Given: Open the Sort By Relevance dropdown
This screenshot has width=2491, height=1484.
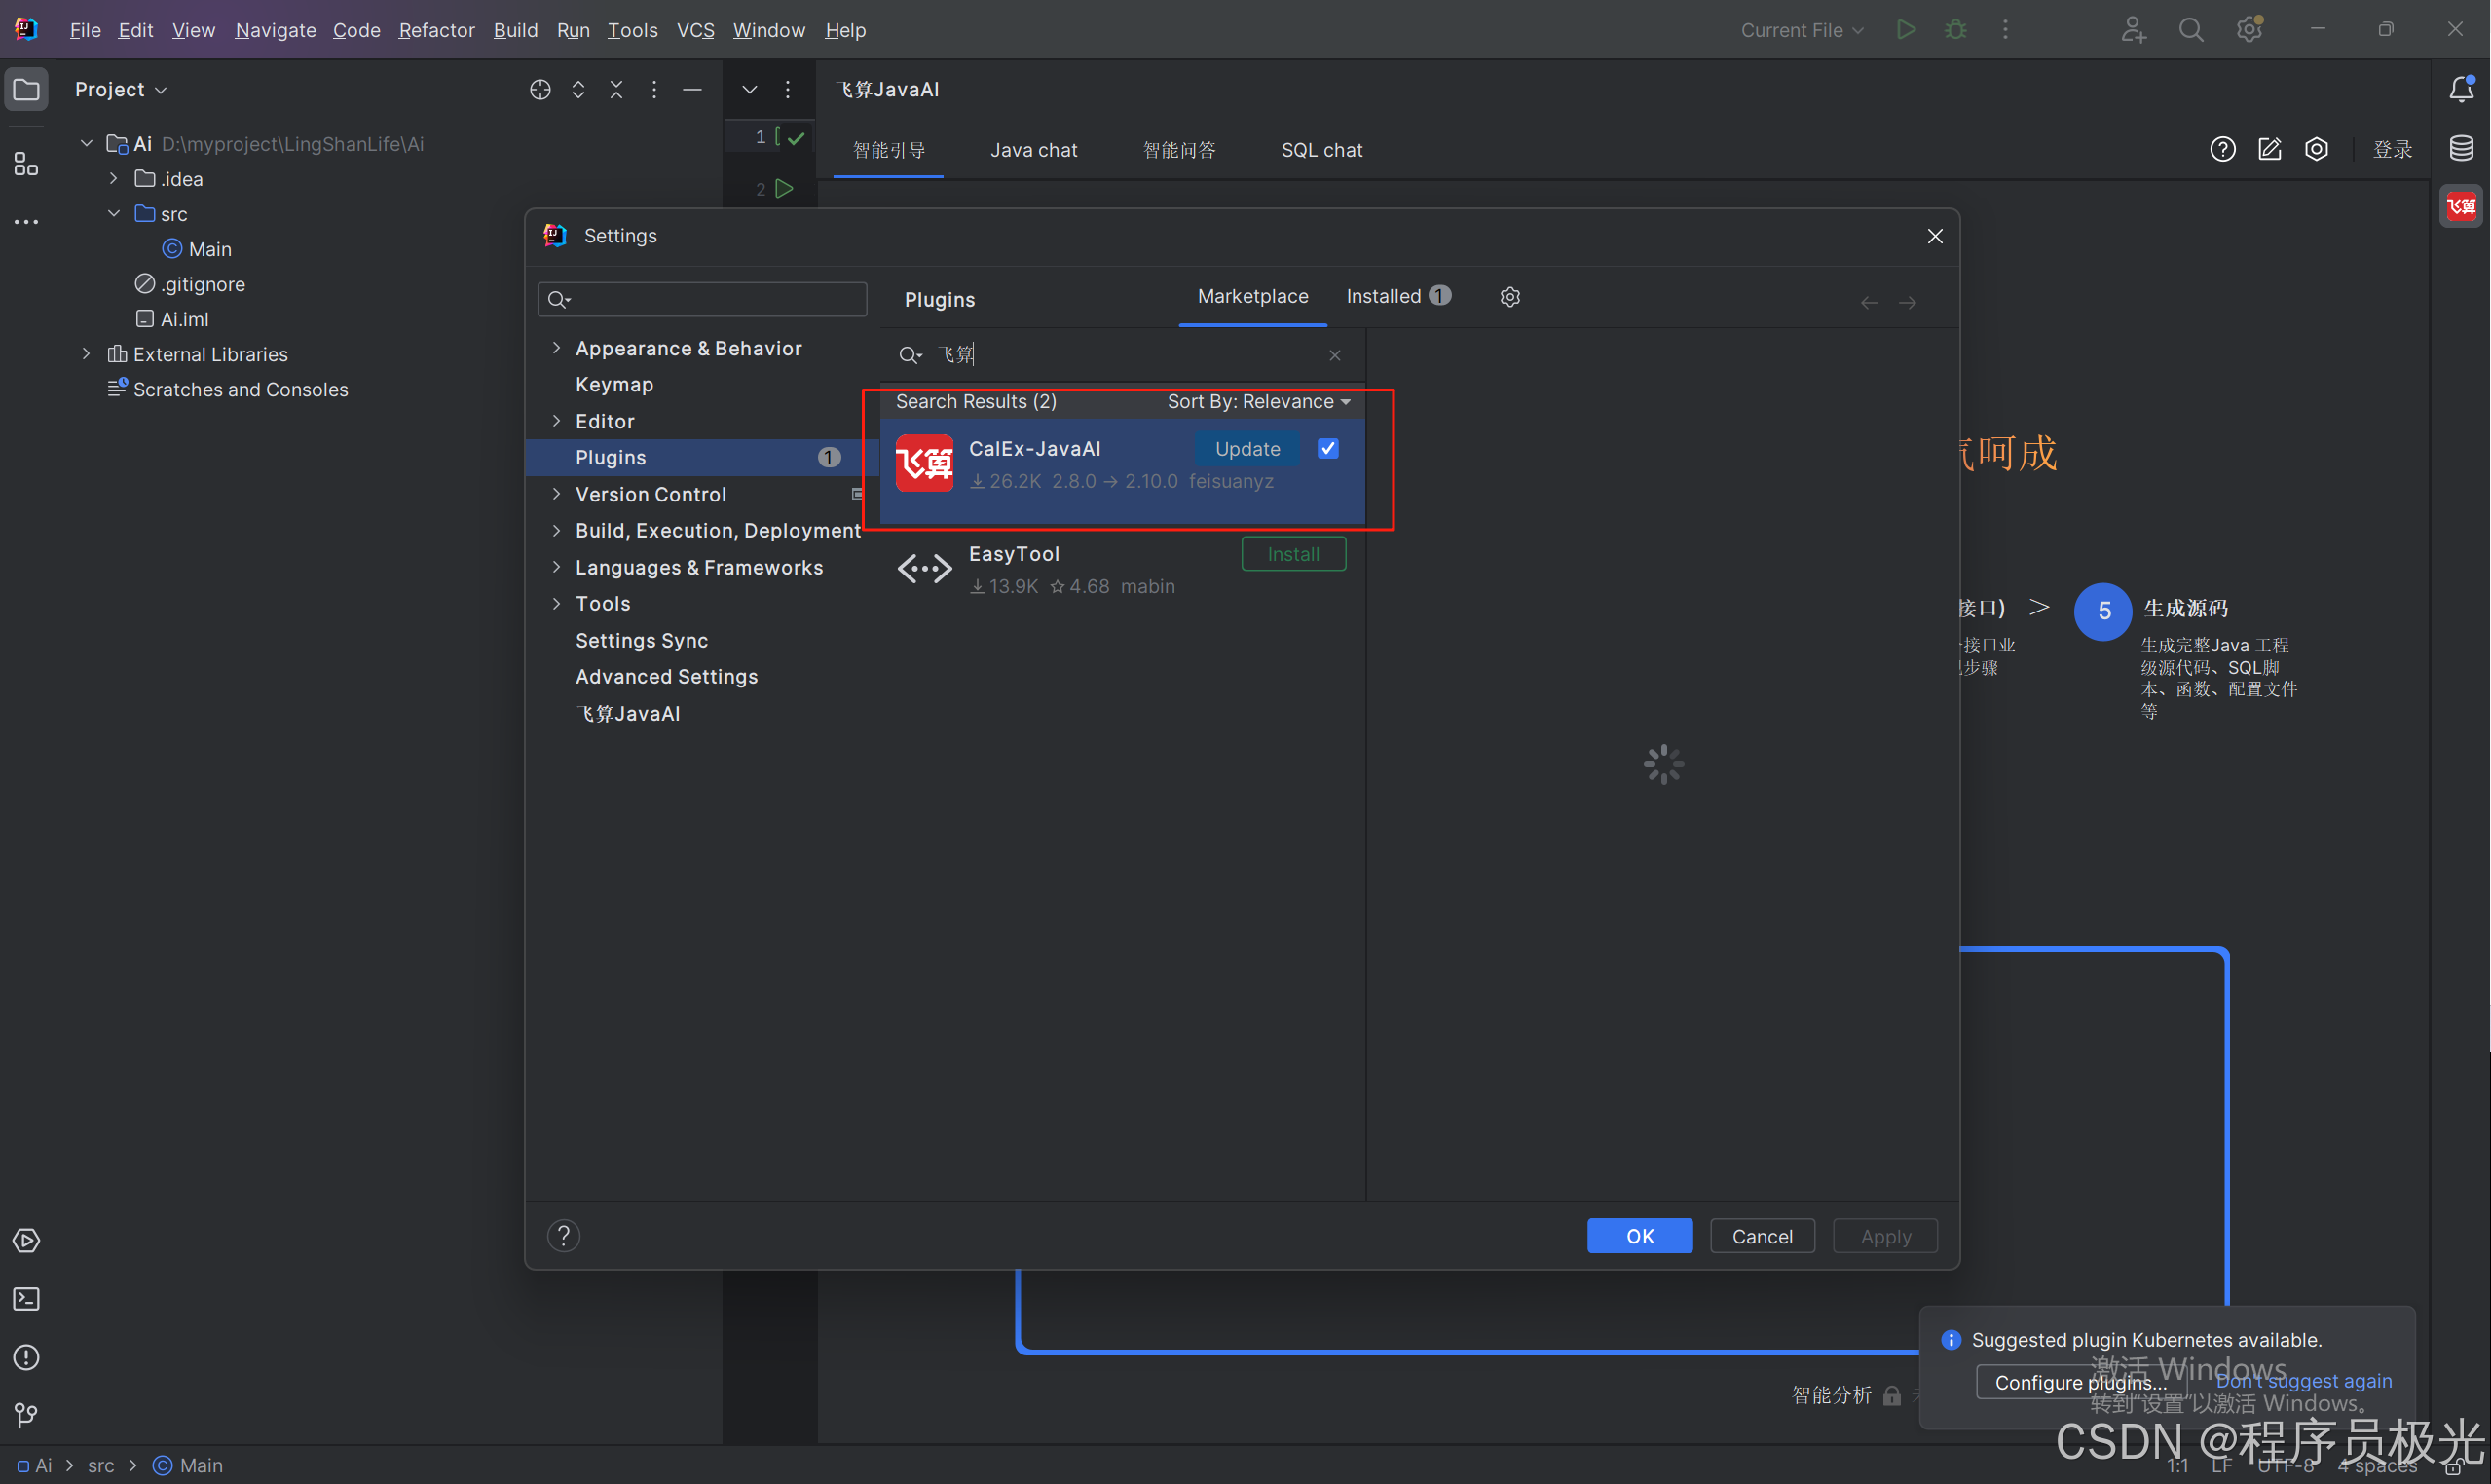Looking at the screenshot, I should point(1258,402).
